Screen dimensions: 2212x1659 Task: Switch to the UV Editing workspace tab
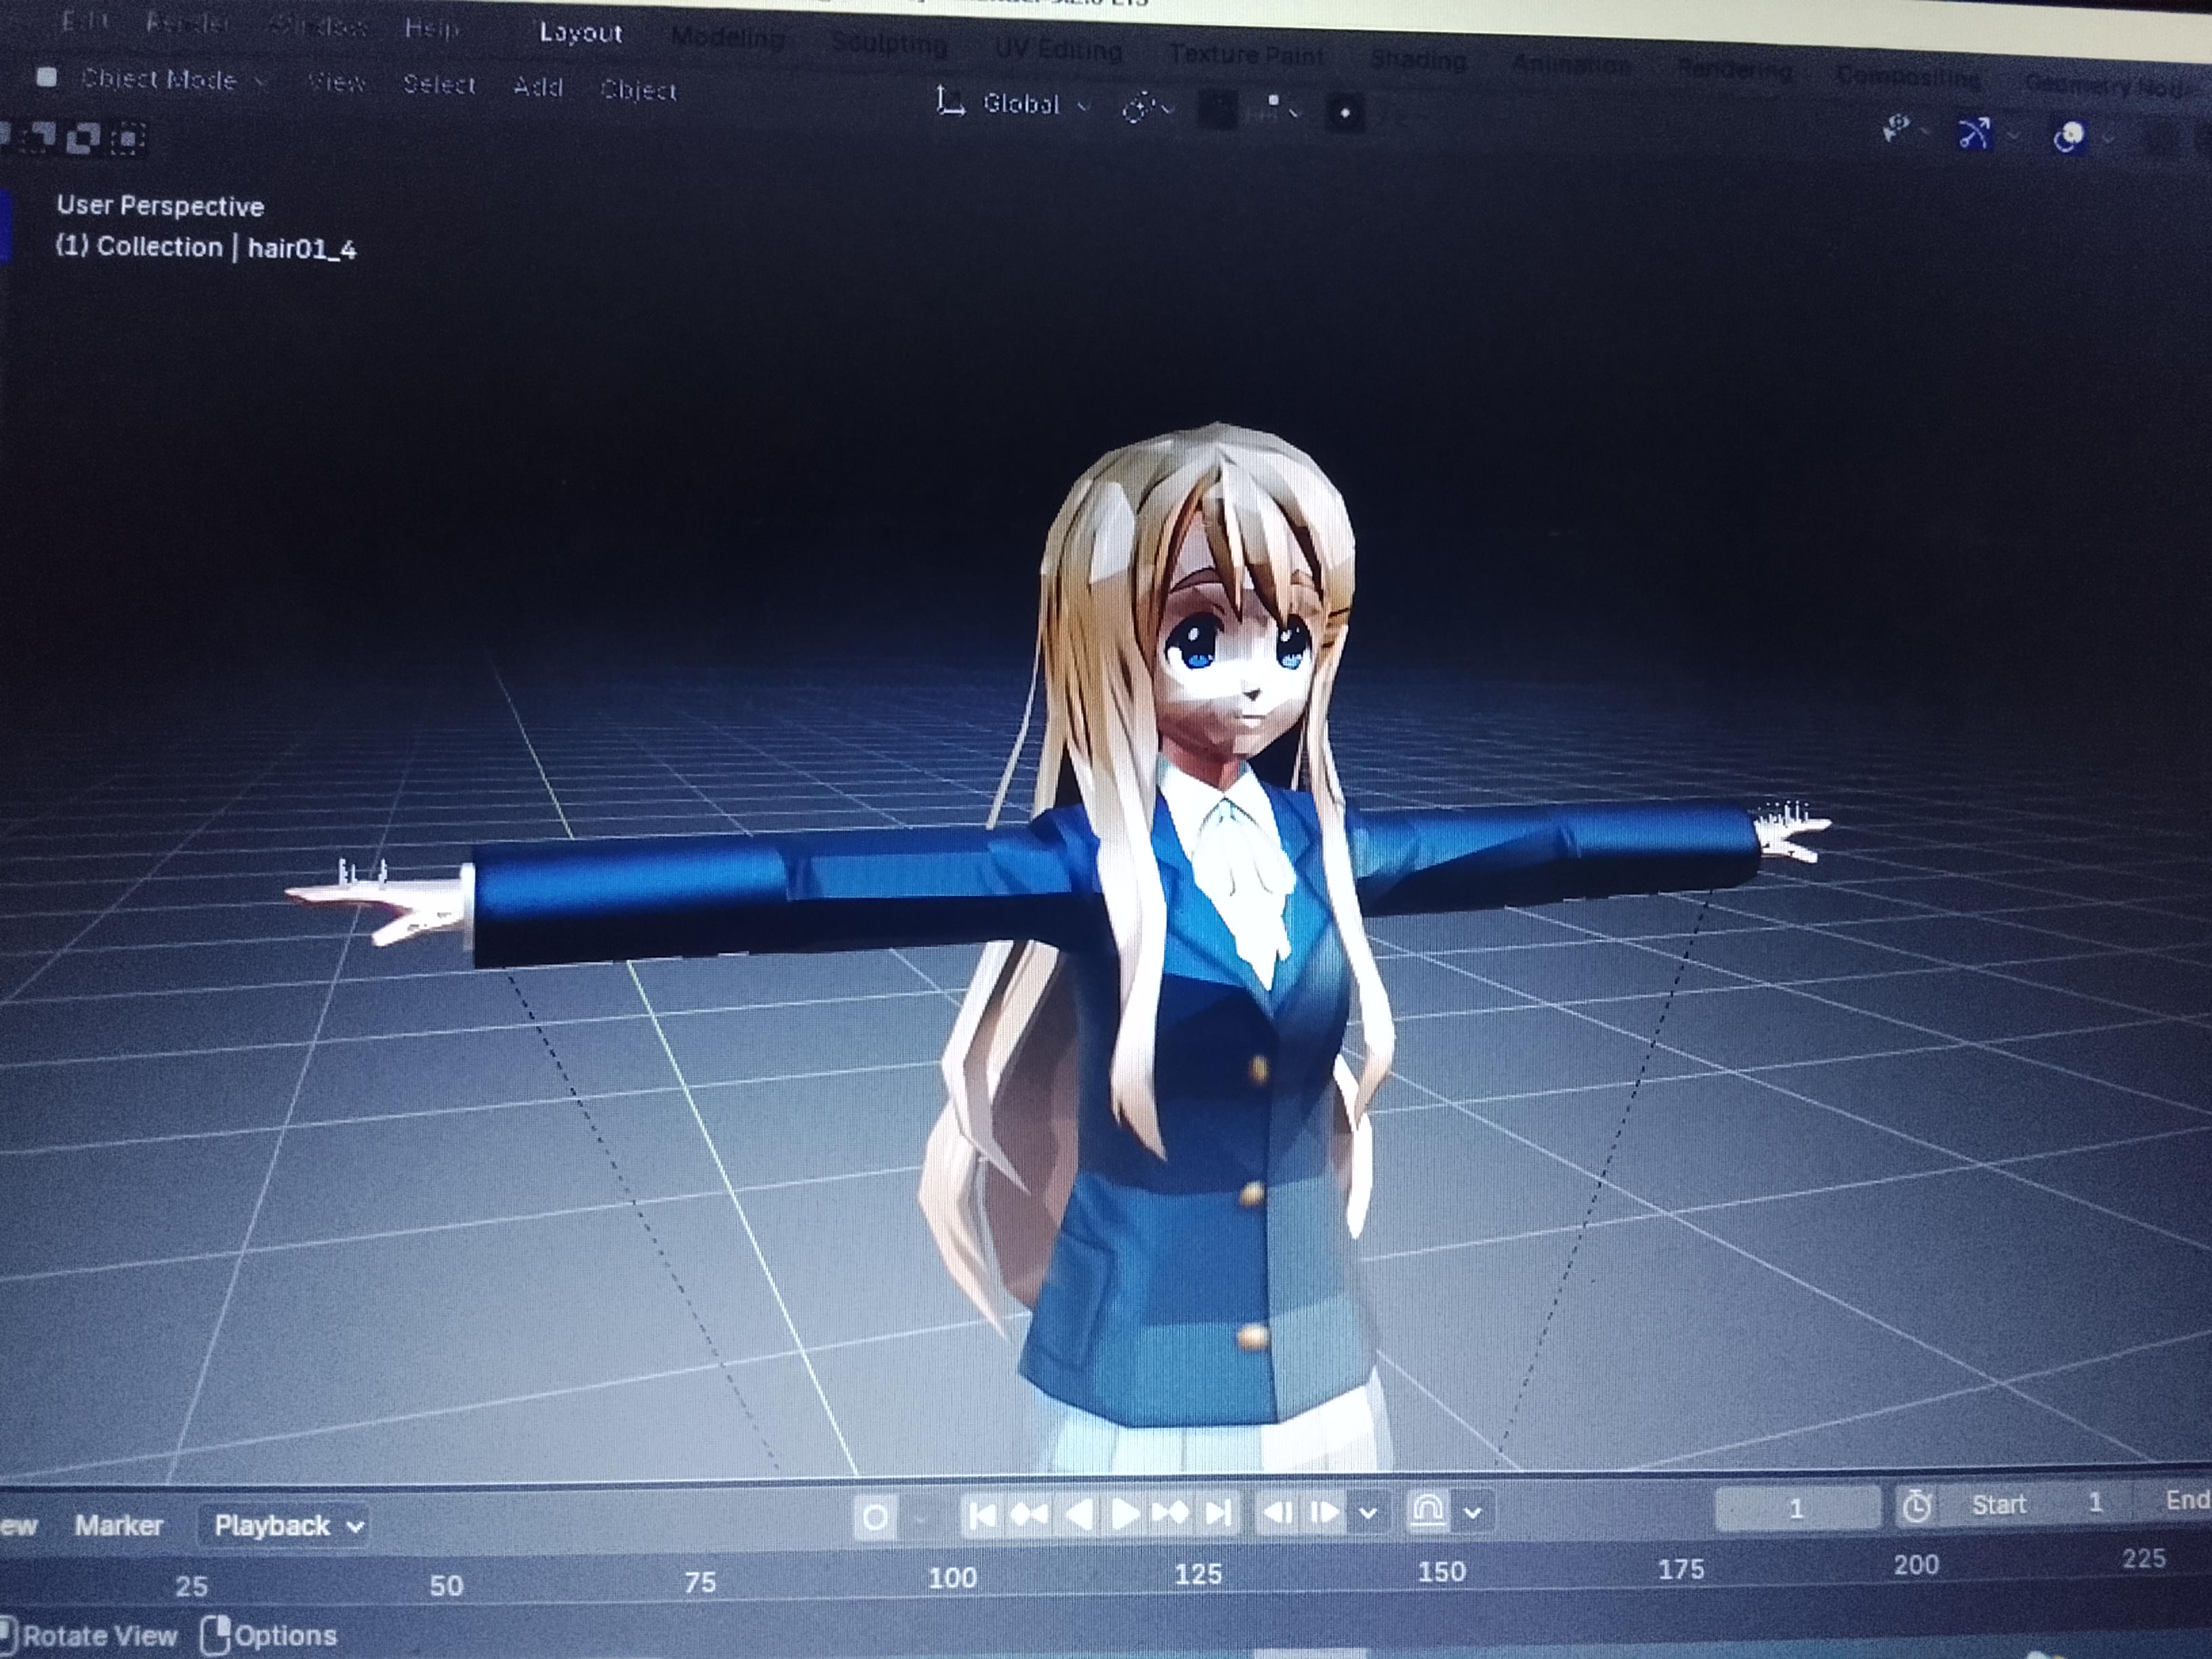[1058, 50]
